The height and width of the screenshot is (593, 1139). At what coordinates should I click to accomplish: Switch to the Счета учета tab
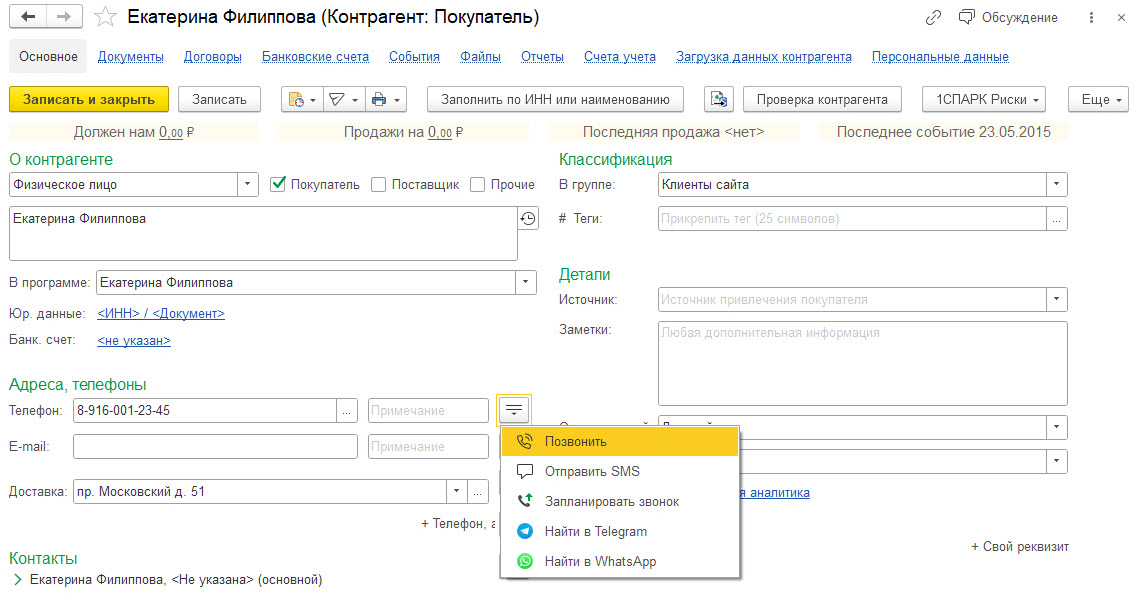[x=620, y=57]
